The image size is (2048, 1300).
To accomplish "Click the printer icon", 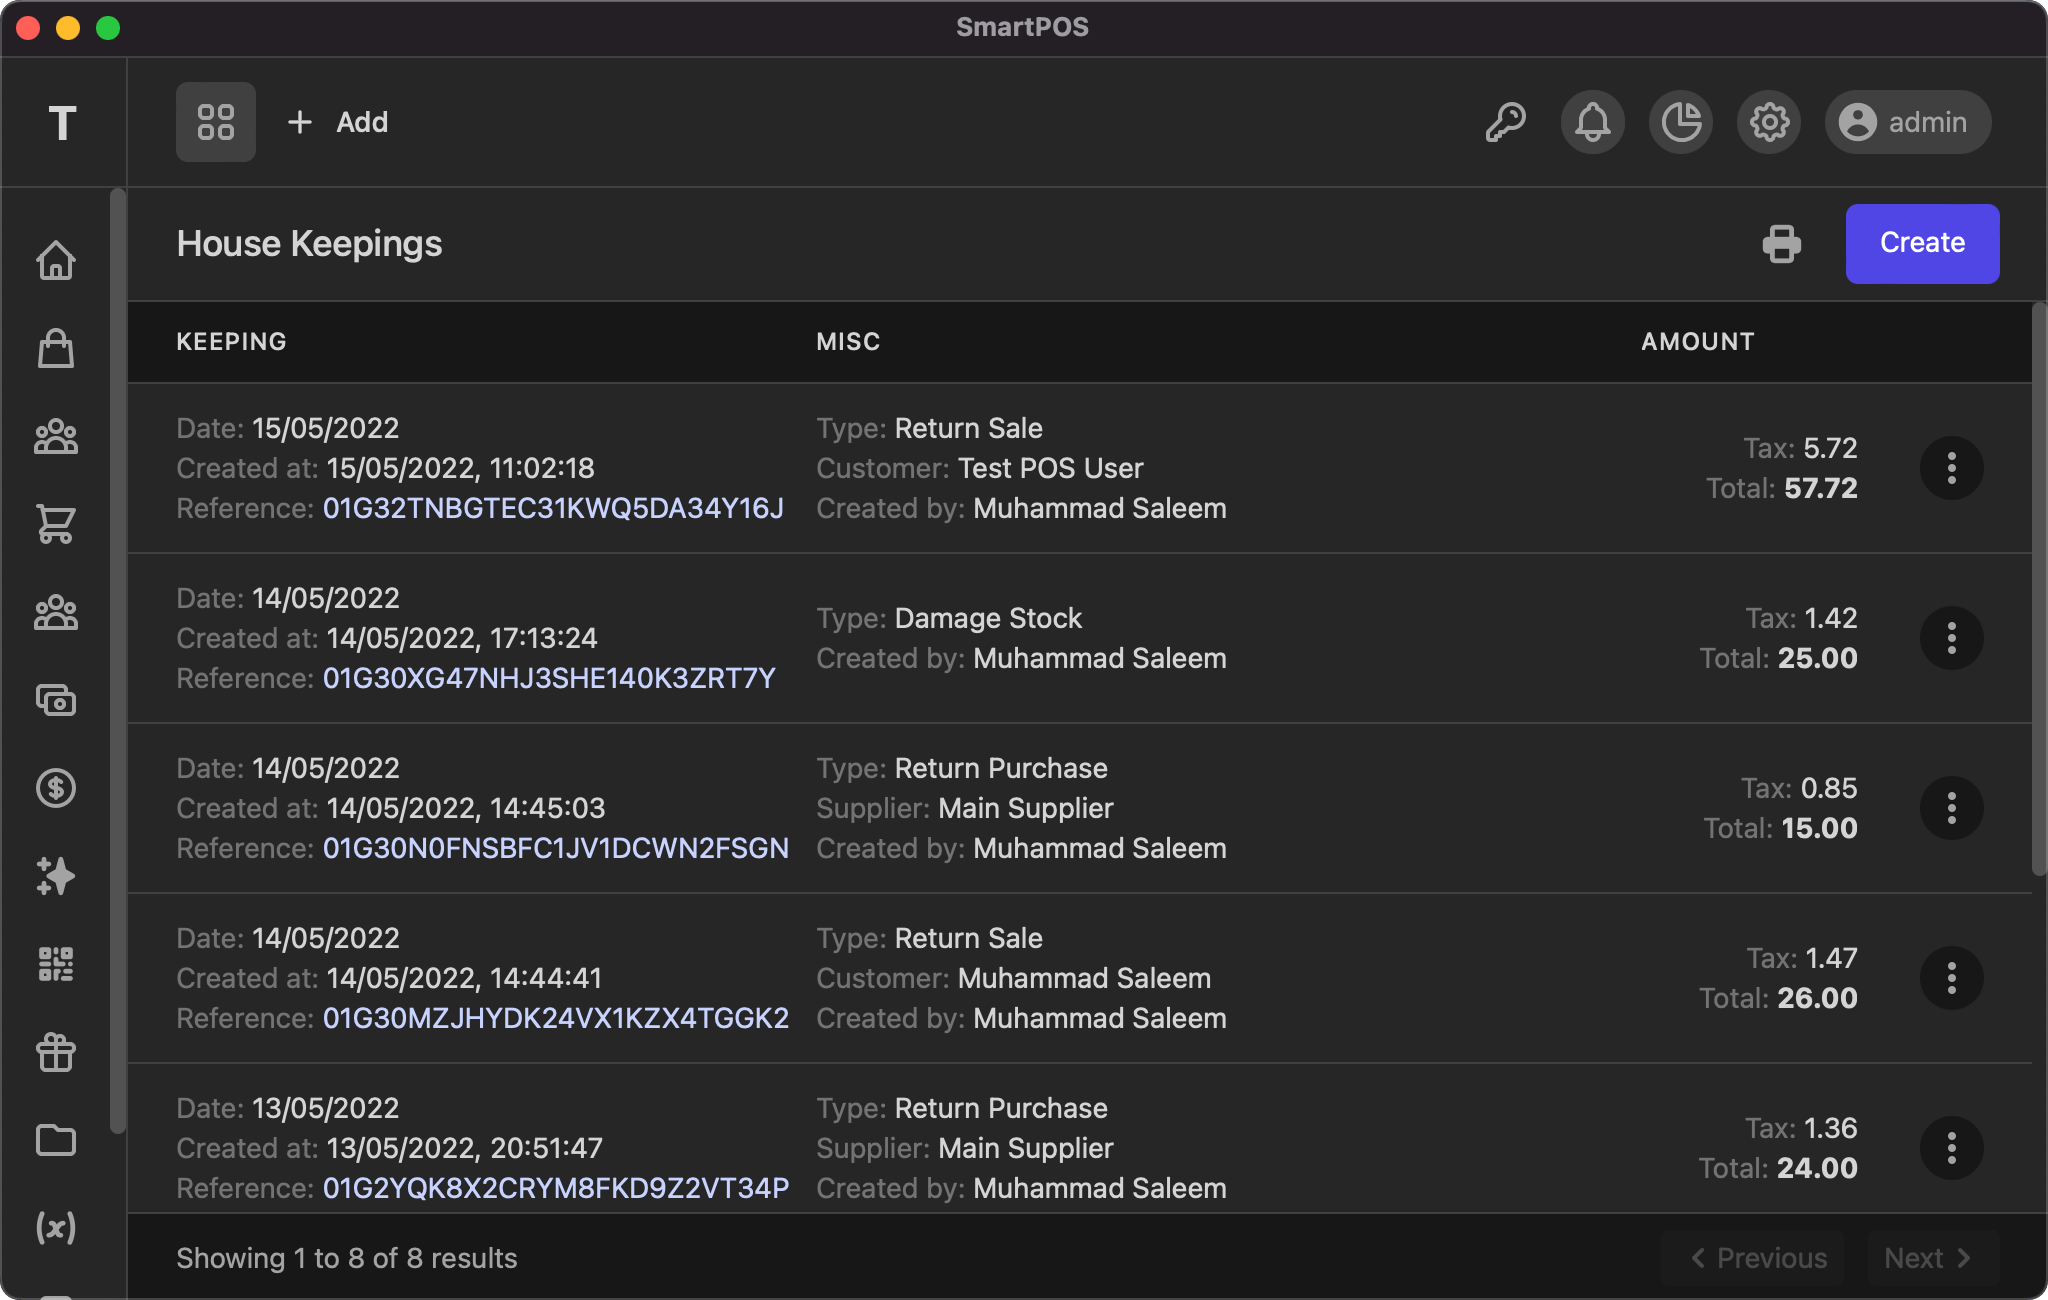I will [x=1782, y=244].
